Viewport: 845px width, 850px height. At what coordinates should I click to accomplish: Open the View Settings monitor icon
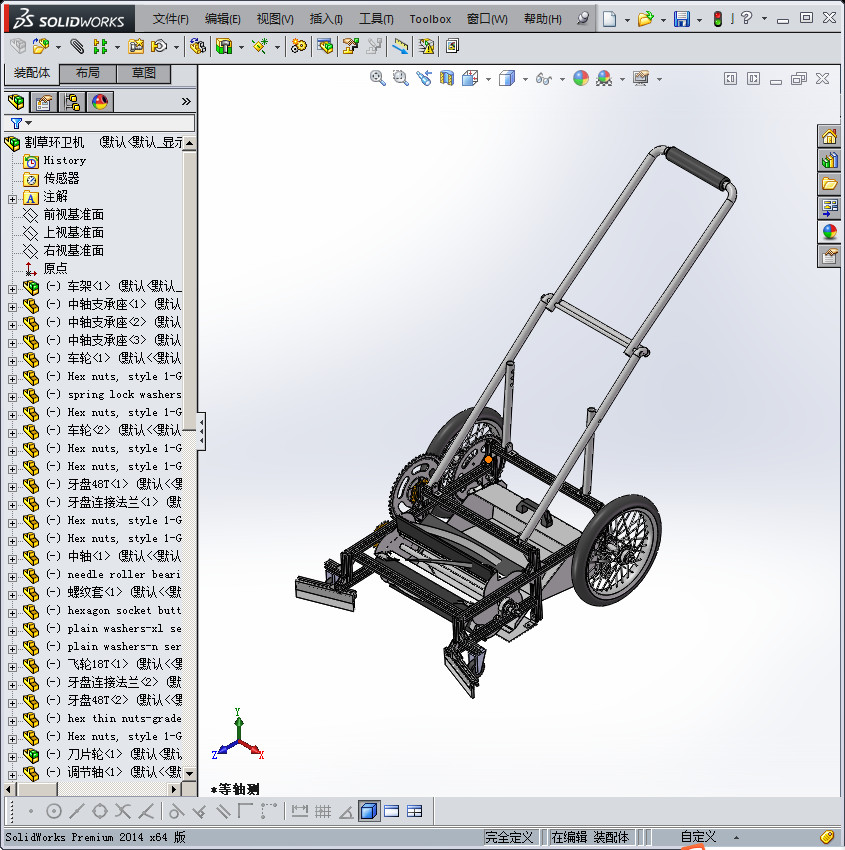point(641,79)
